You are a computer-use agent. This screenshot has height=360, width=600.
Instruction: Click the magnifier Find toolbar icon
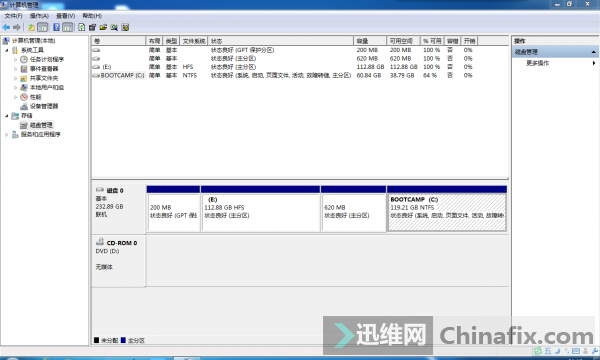(114, 27)
